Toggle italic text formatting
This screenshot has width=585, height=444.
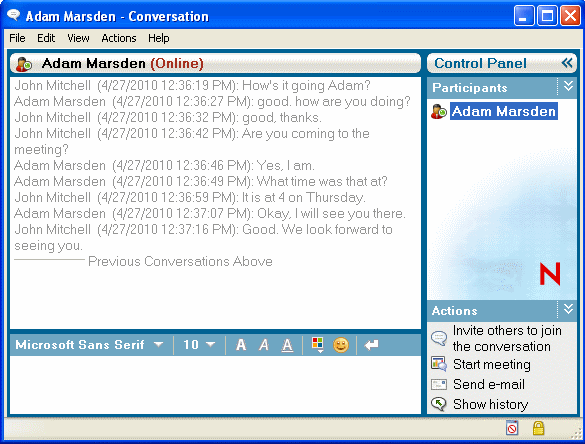click(264, 345)
